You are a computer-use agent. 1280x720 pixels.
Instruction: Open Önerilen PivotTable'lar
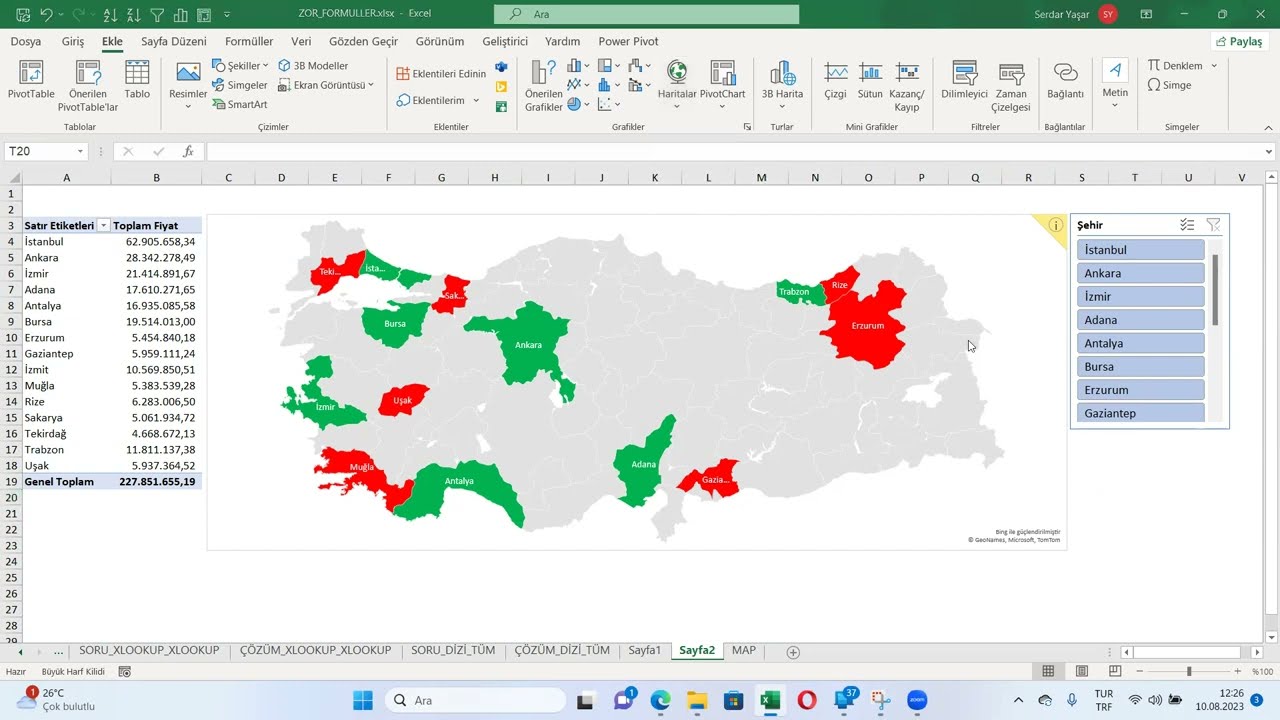[88, 85]
